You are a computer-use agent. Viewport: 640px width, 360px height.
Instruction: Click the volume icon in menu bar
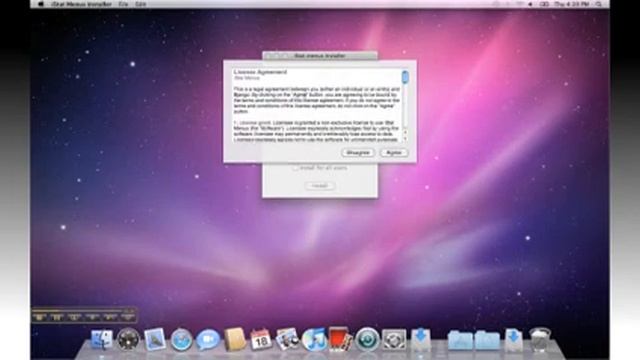click(x=530, y=4)
